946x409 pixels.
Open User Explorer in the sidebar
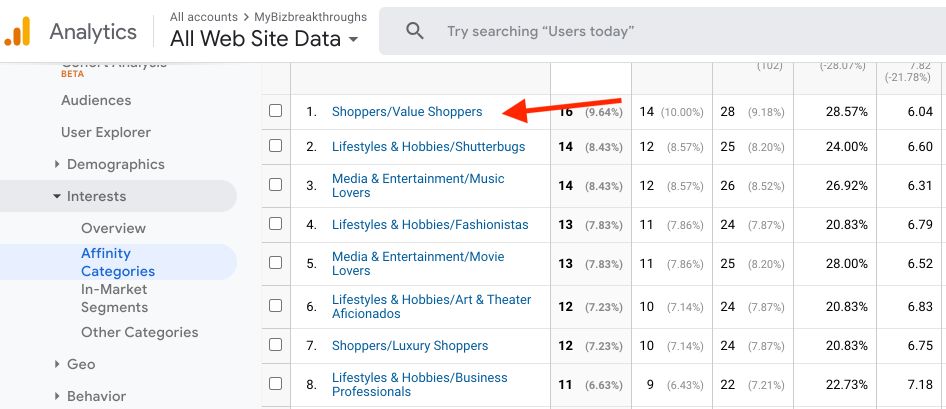pos(106,132)
